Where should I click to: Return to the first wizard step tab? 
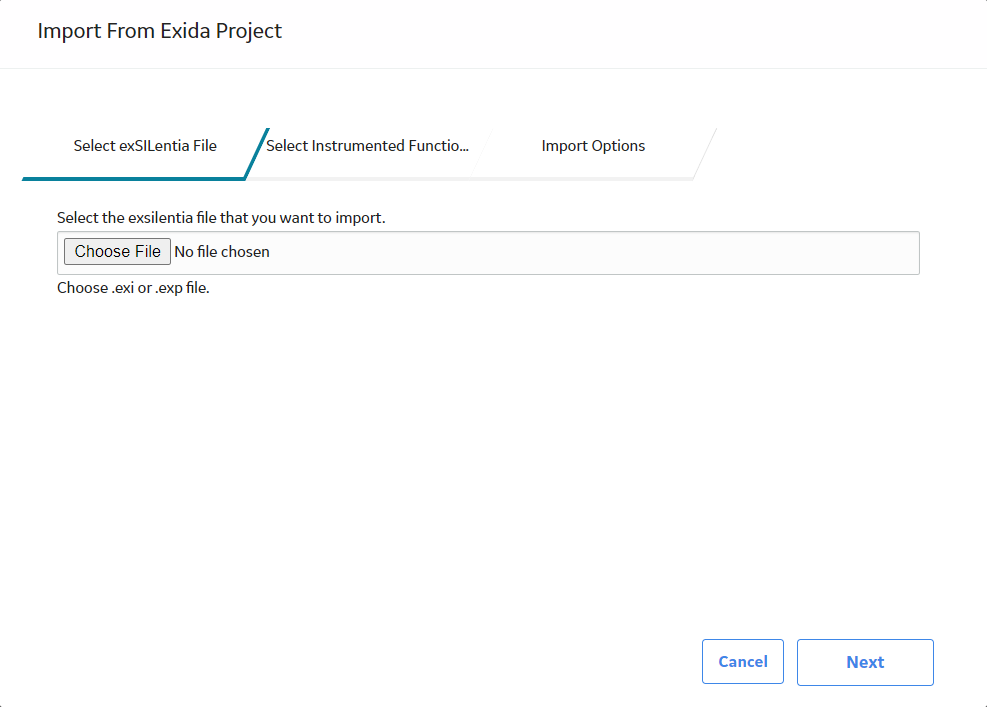[x=145, y=146]
